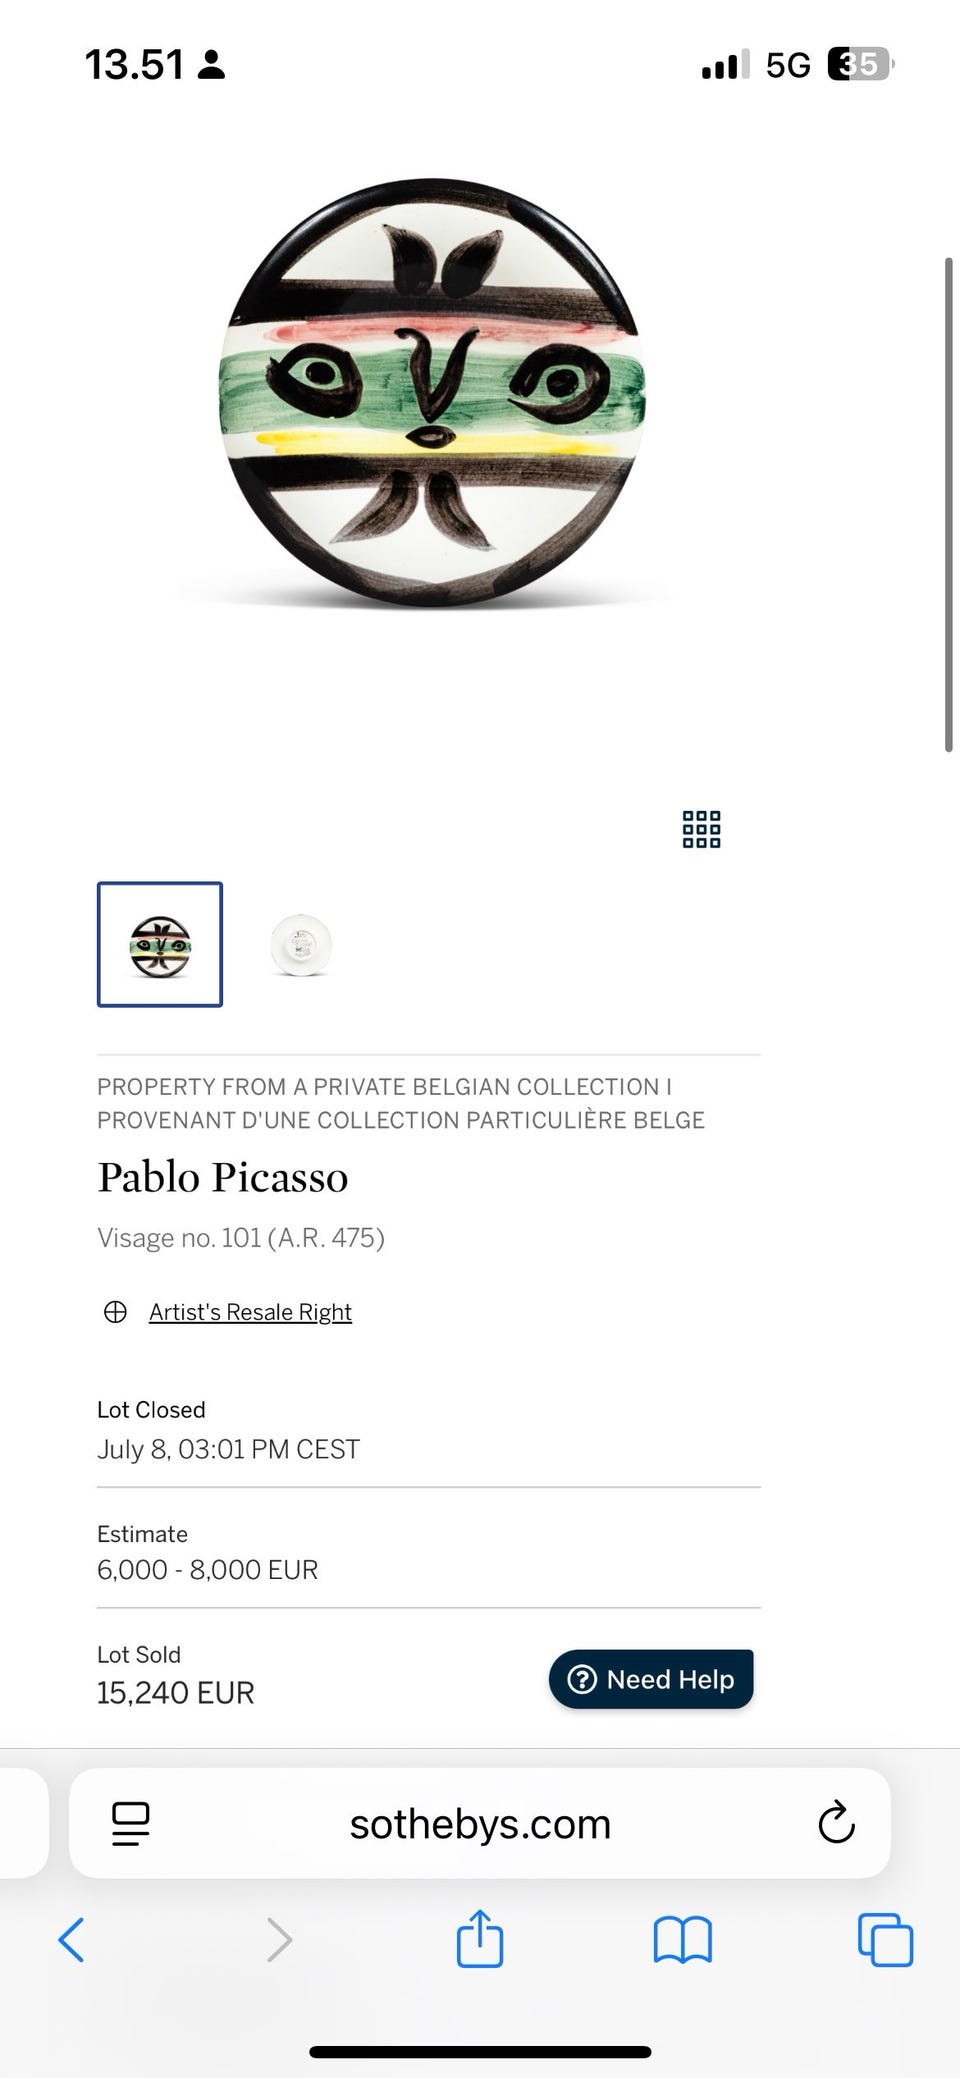Tap the Pablo Picasso artist heading

tap(223, 1177)
